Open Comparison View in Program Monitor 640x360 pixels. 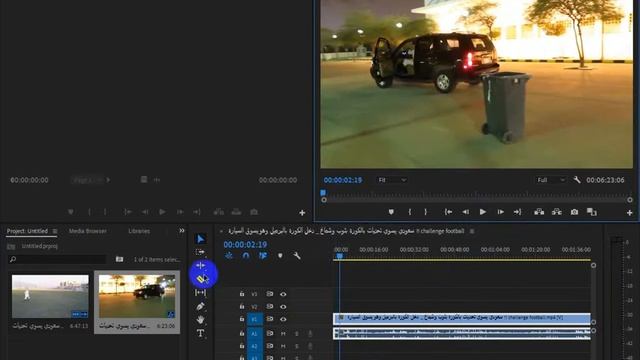592,212
